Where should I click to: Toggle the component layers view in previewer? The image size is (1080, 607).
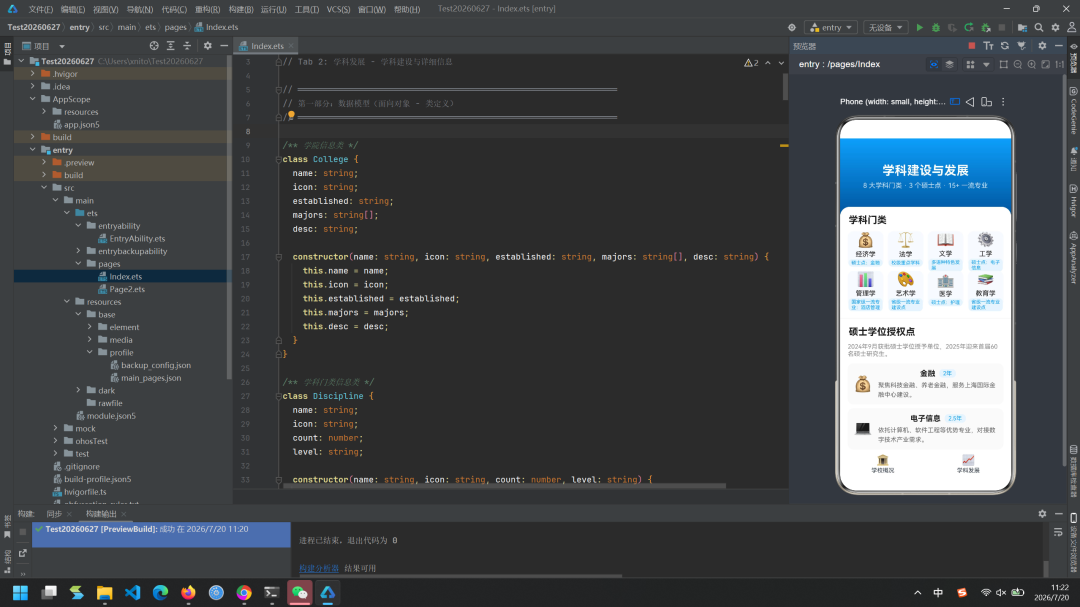point(950,64)
